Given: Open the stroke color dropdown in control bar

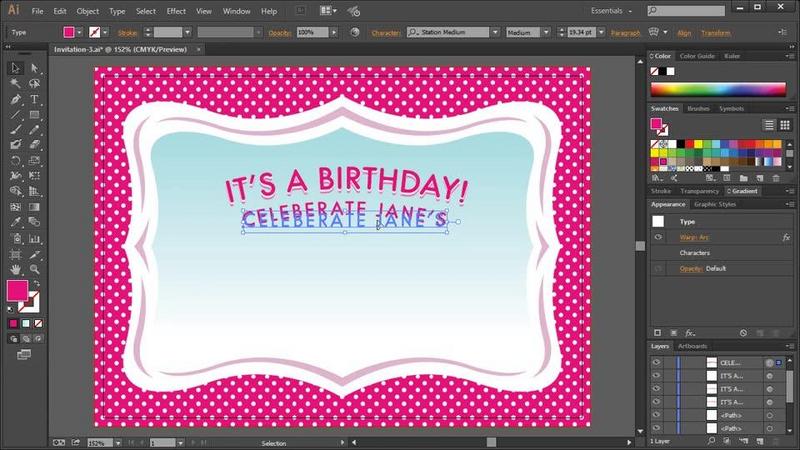Looking at the screenshot, I should 105,32.
